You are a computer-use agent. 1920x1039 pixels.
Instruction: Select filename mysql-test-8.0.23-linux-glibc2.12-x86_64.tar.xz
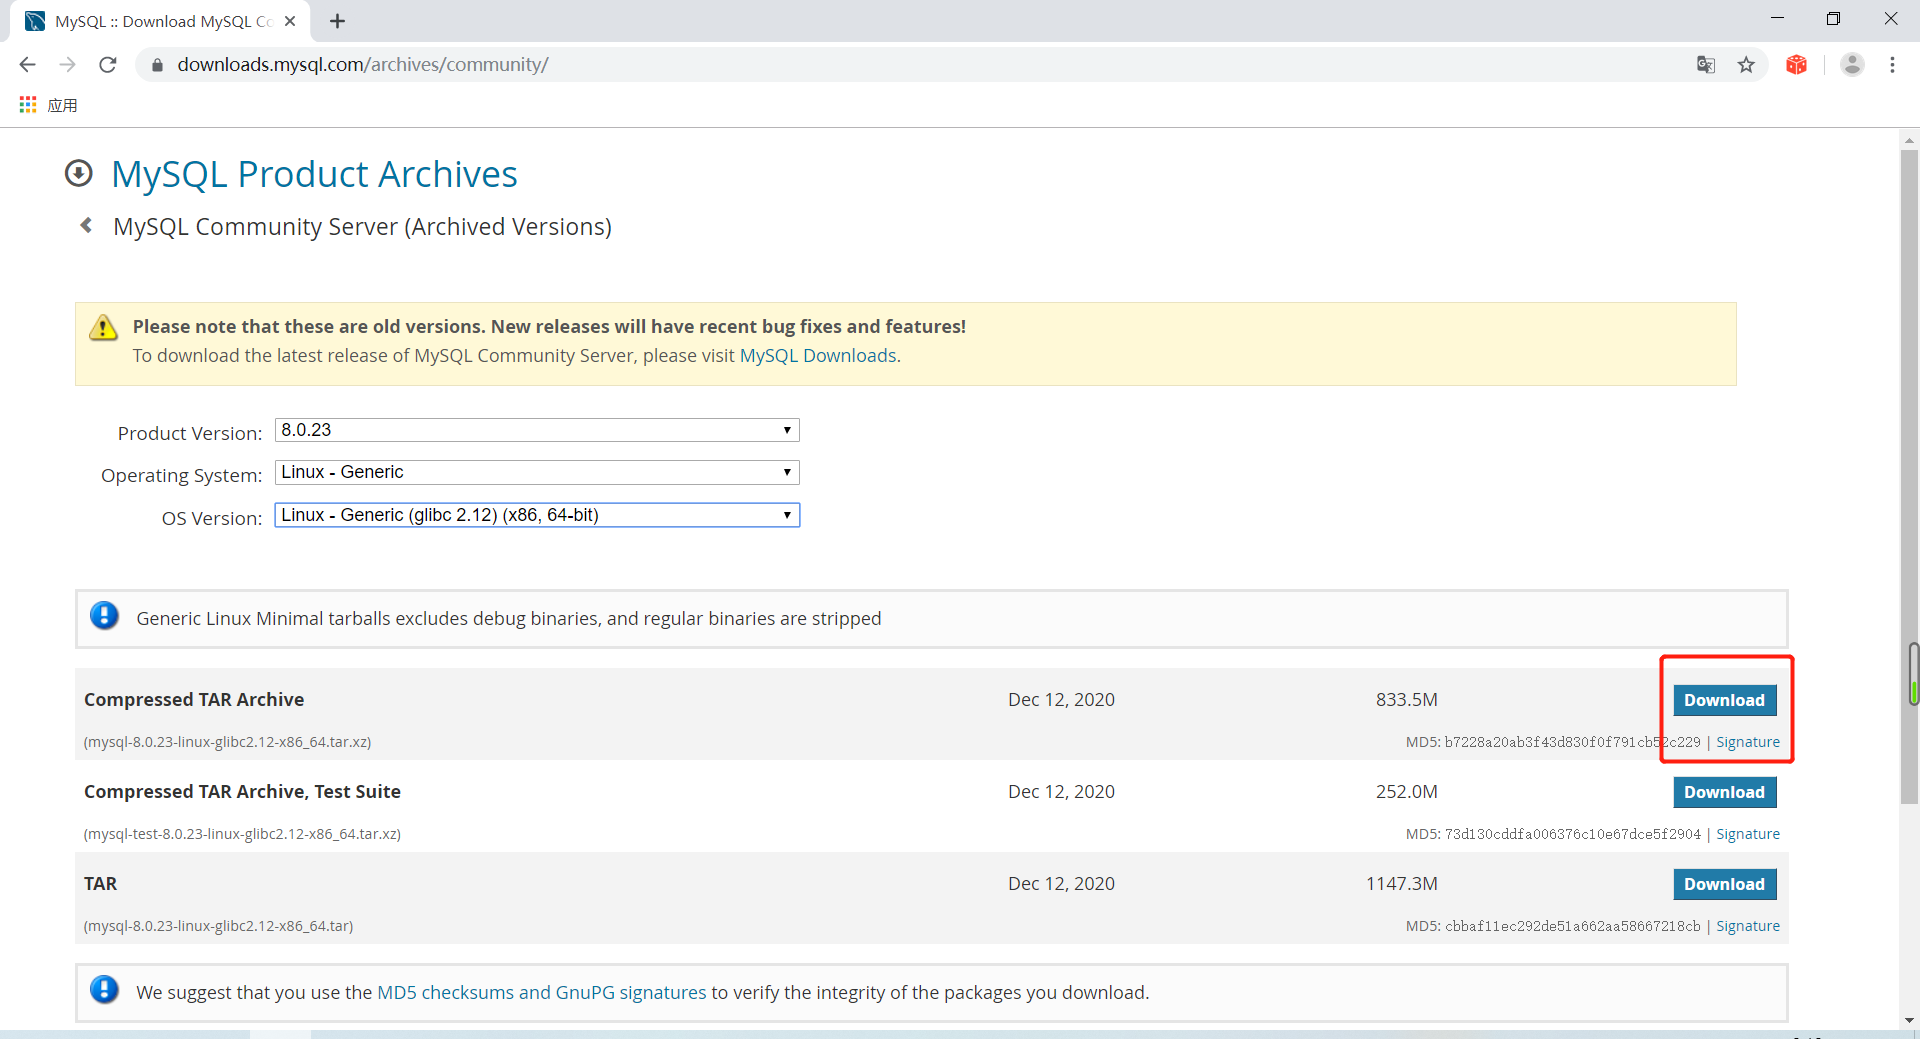coord(242,834)
